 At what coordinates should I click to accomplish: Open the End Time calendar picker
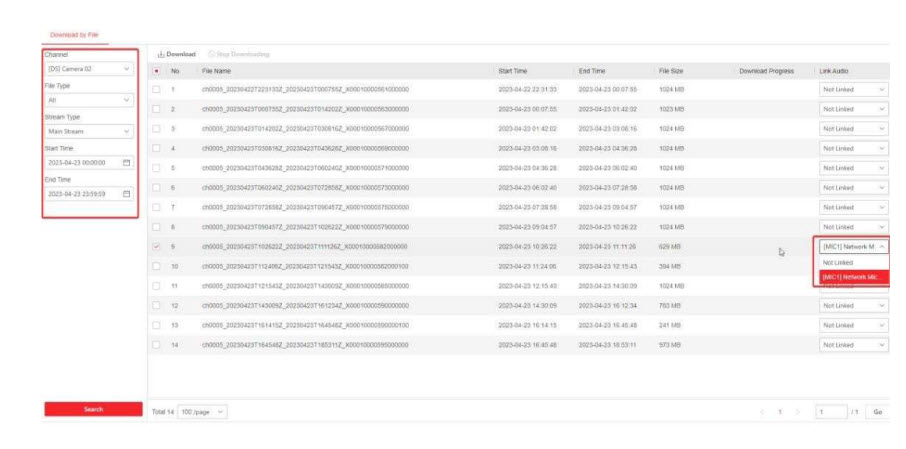point(126,194)
